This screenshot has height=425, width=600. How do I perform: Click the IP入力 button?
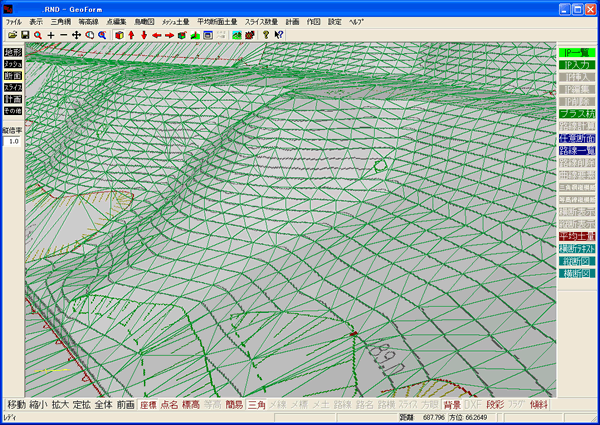tap(577, 65)
